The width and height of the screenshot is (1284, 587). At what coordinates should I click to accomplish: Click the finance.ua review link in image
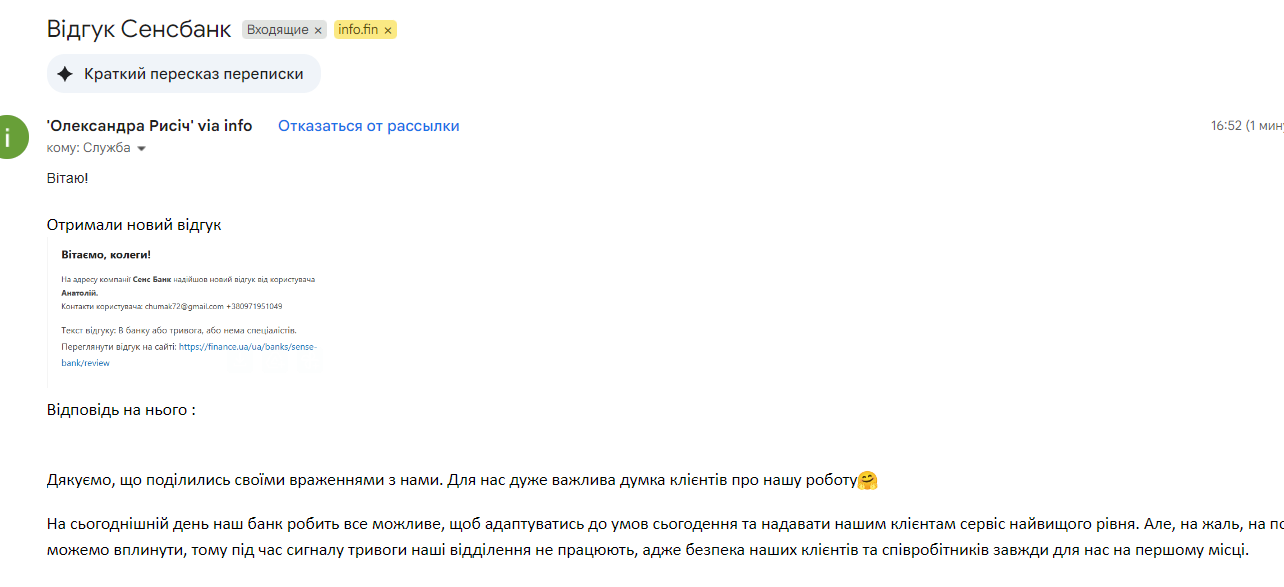pos(189,355)
